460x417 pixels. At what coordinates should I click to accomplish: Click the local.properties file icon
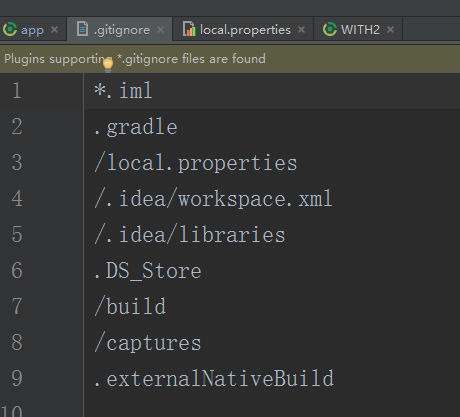189,29
